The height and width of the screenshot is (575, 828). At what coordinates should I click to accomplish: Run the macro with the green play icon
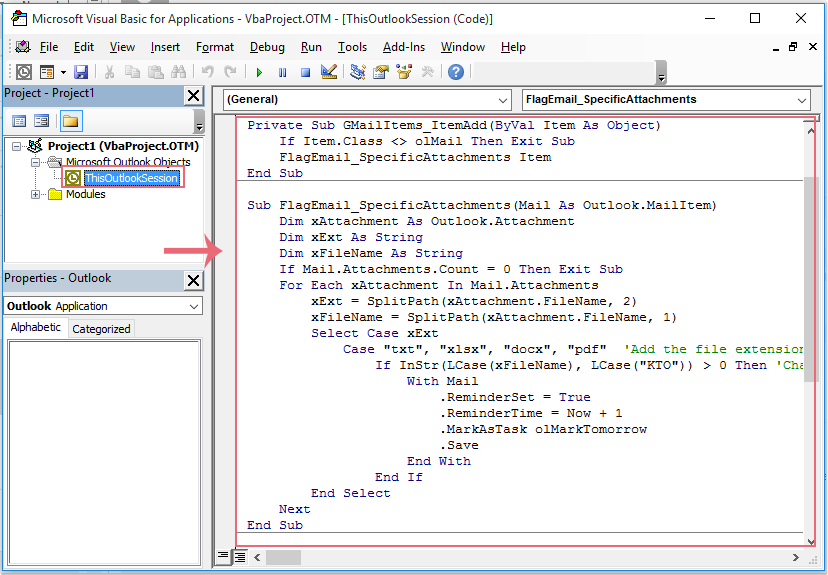pos(259,72)
